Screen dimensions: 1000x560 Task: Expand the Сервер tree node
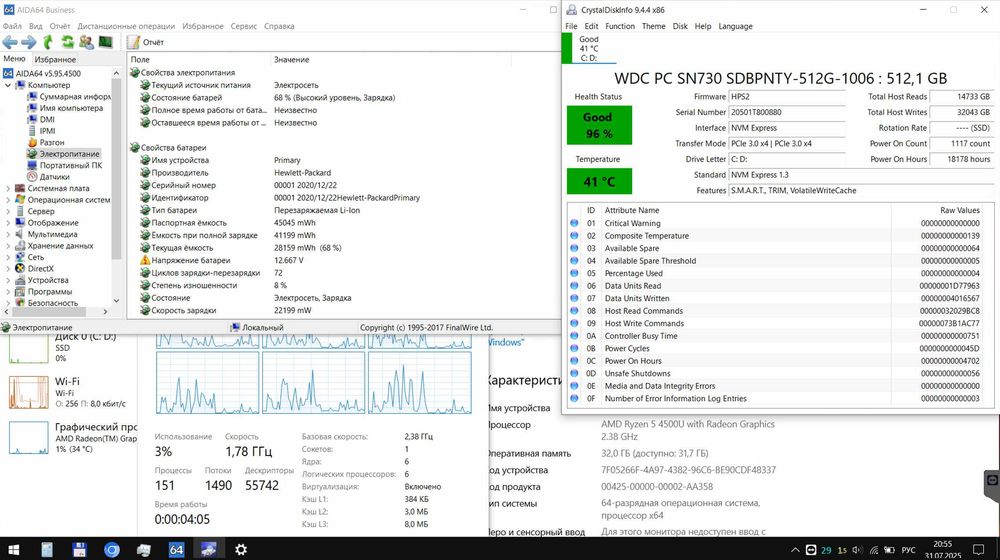8,211
